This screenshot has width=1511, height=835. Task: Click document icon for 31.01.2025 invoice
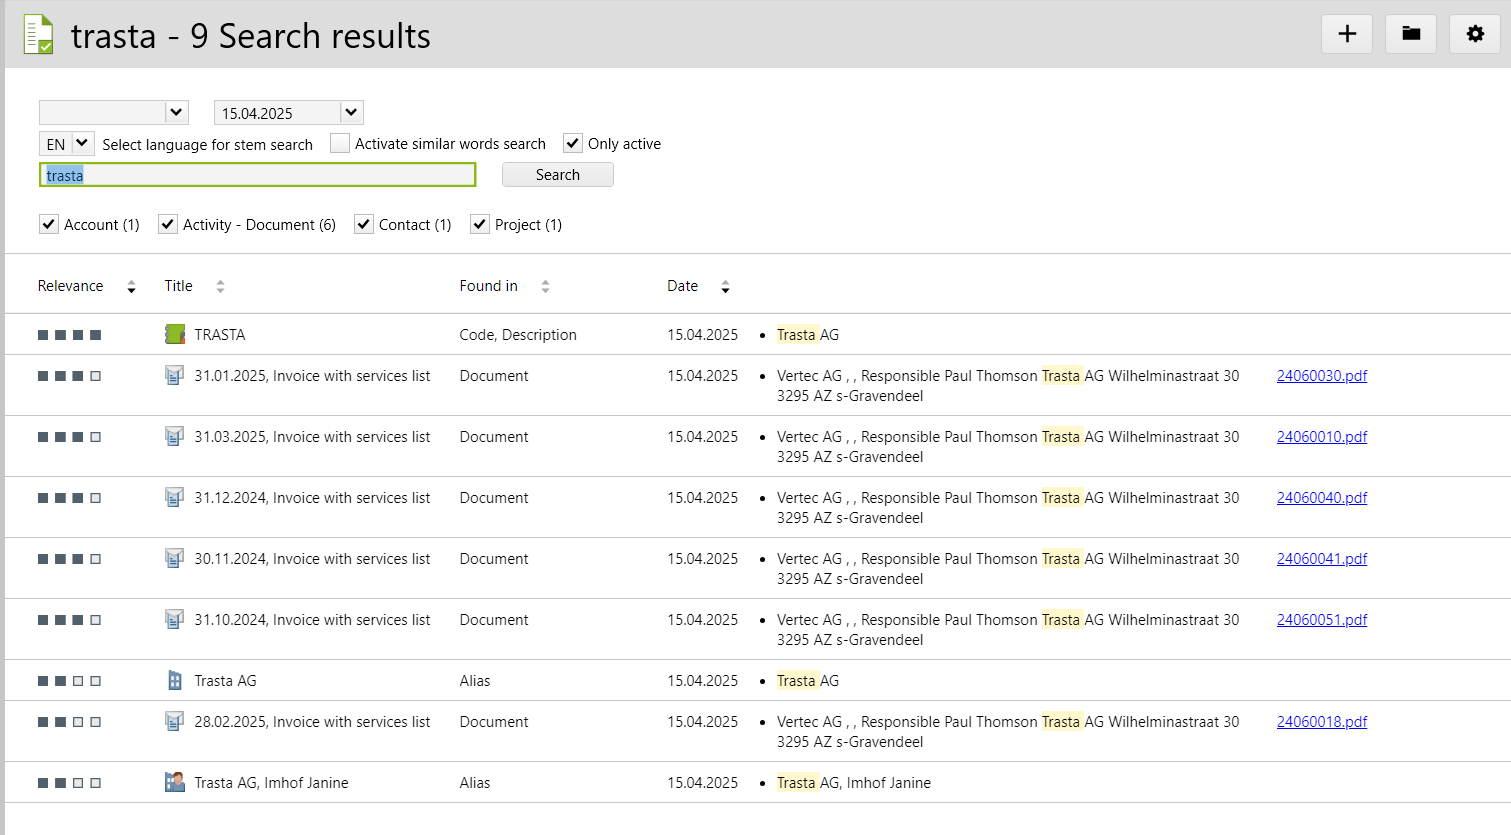point(175,376)
